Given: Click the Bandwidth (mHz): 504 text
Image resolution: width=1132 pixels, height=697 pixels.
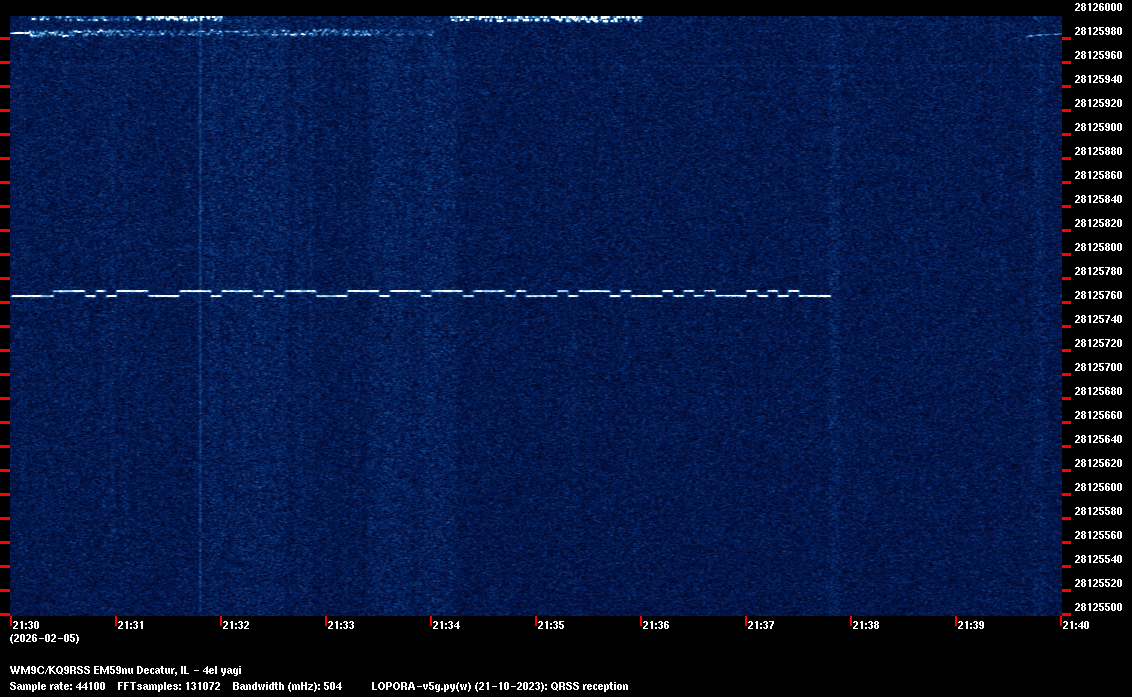Looking at the screenshot, I should point(287,686).
